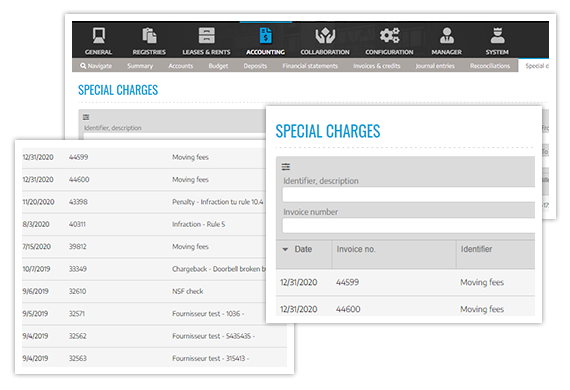Go to the Reconciliations tab
Image resolution: width=570 pixels, height=390 pixels.
490,66
